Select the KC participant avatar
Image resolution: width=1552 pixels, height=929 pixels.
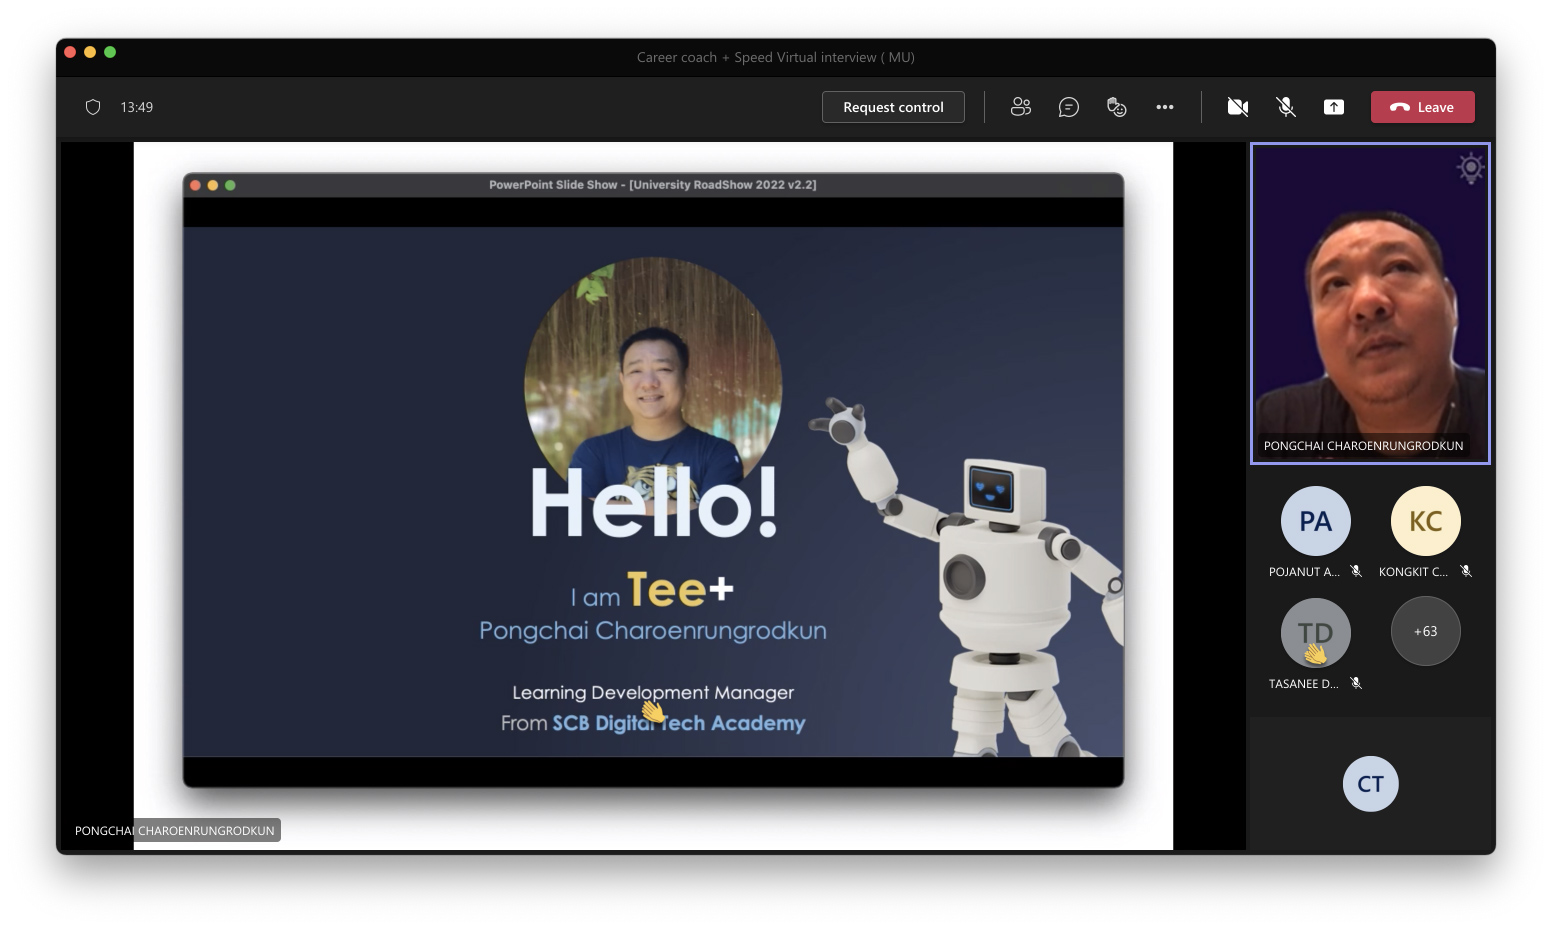click(x=1425, y=521)
